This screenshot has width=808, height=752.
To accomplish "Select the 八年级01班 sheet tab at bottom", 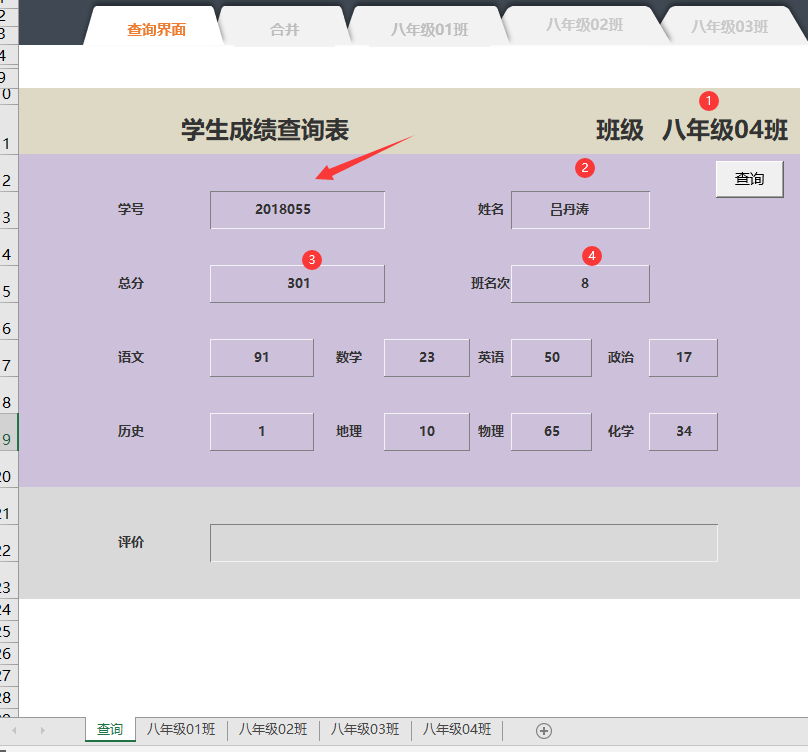I will 181,729.
